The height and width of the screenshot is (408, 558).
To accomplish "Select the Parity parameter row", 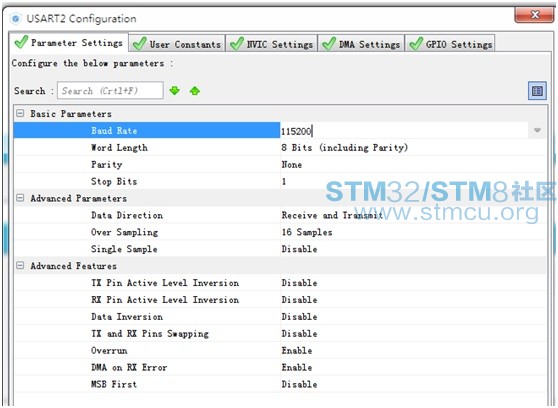I will tap(280, 164).
